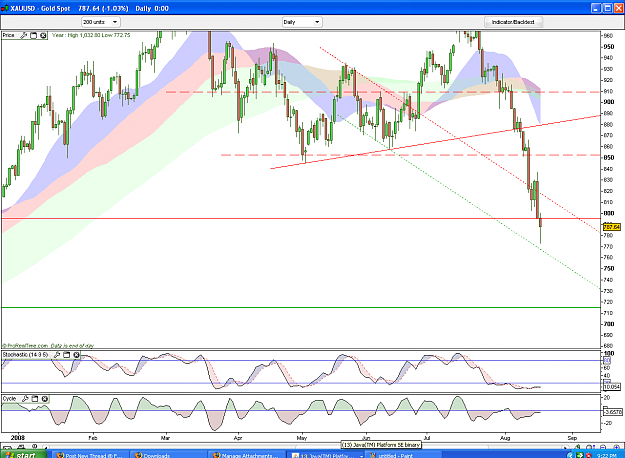Click the Indicator/Backtest button
625x458 pixels.
[513, 22]
